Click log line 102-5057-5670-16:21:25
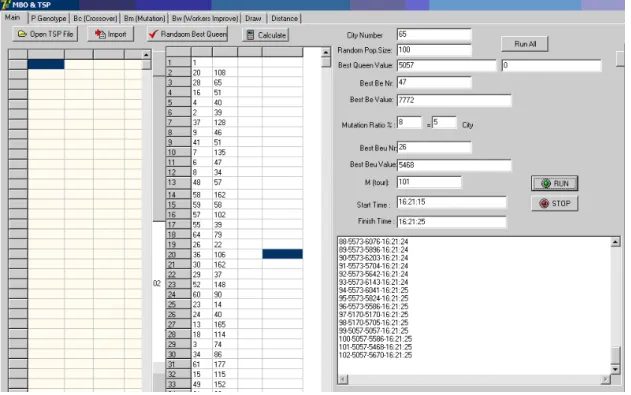Viewport: 631px width, 395px height. (375, 355)
